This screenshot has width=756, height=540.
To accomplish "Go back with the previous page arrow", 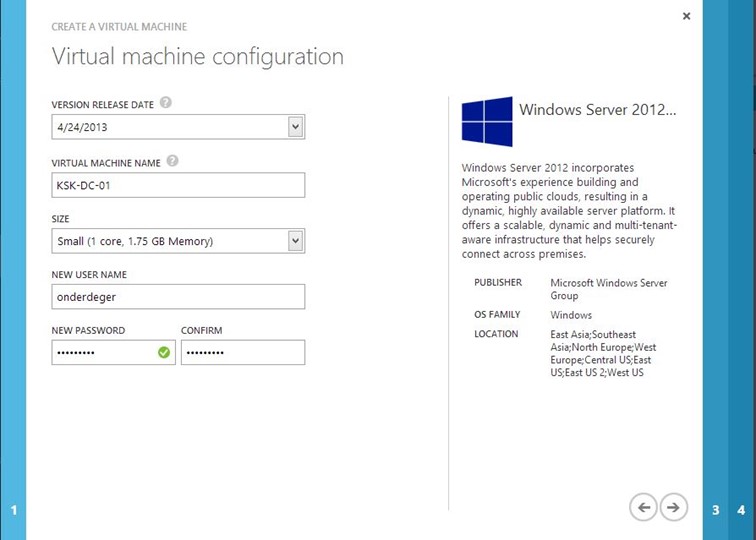I will click(643, 507).
